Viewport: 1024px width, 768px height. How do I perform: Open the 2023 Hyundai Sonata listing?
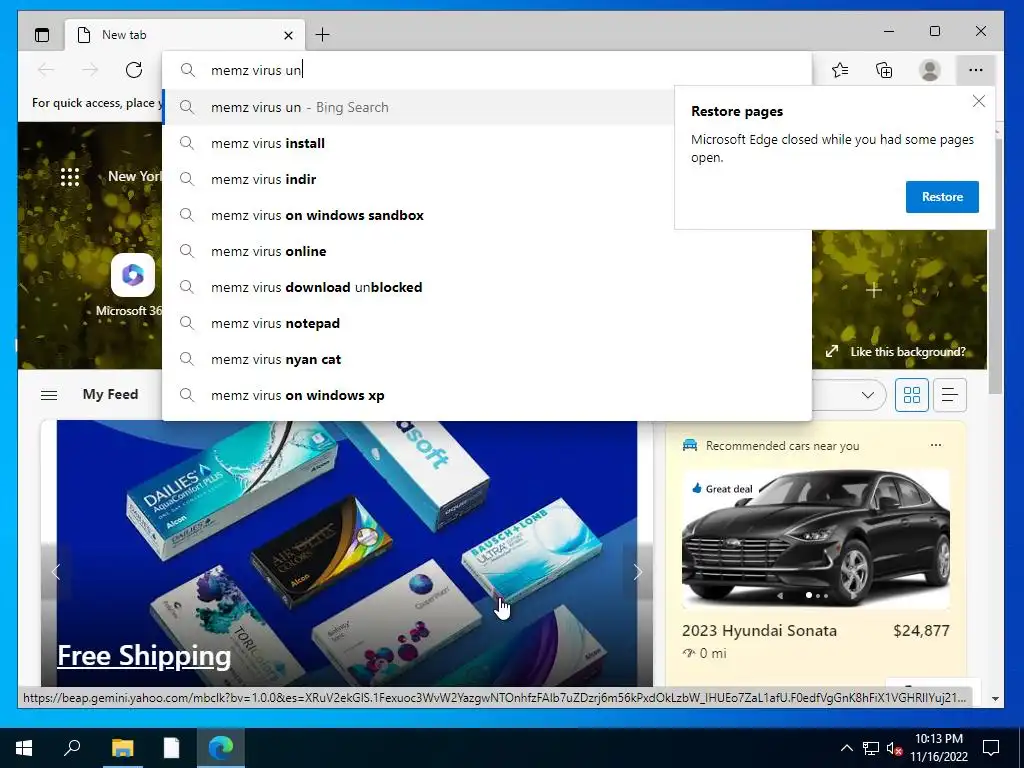click(x=759, y=630)
